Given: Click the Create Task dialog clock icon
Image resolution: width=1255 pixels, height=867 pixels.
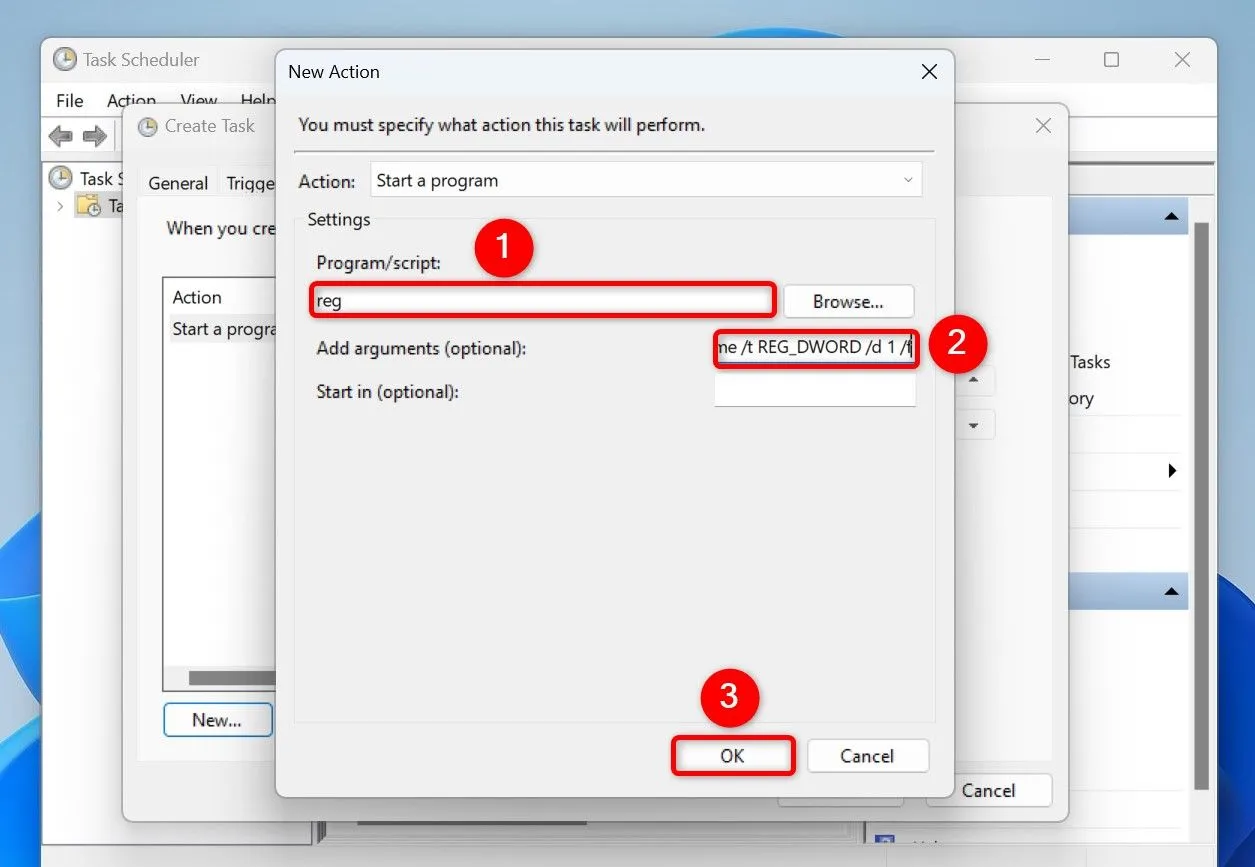Looking at the screenshot, I should point(146,126).
